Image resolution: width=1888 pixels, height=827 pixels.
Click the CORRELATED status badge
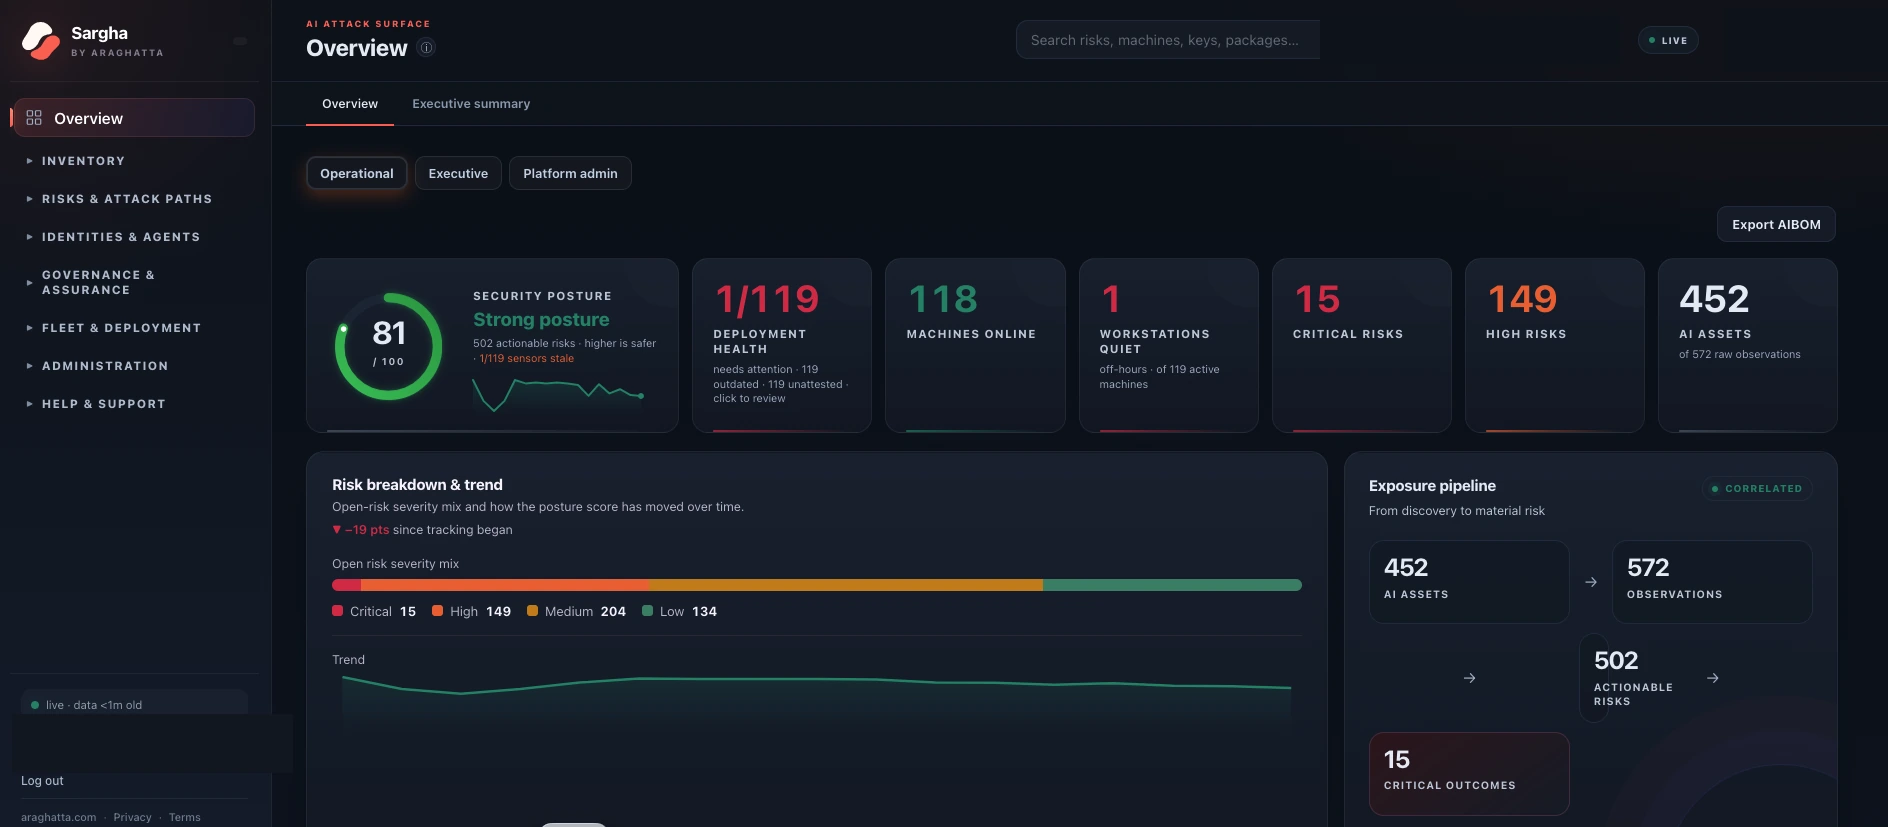coord(1758,489)
